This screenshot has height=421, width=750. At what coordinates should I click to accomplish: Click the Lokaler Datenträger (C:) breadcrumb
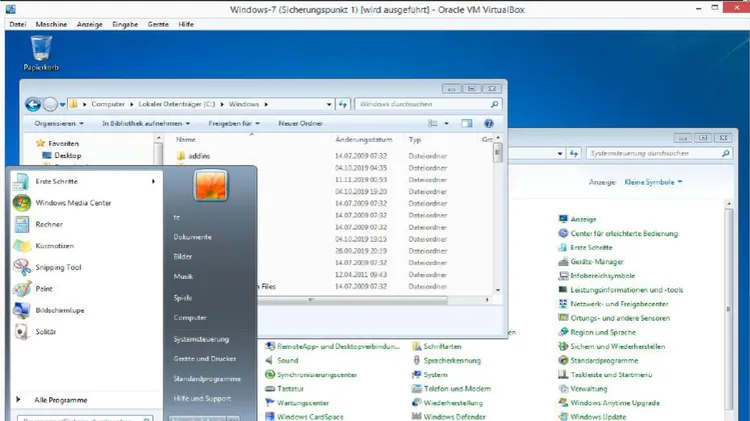[176, 104]
